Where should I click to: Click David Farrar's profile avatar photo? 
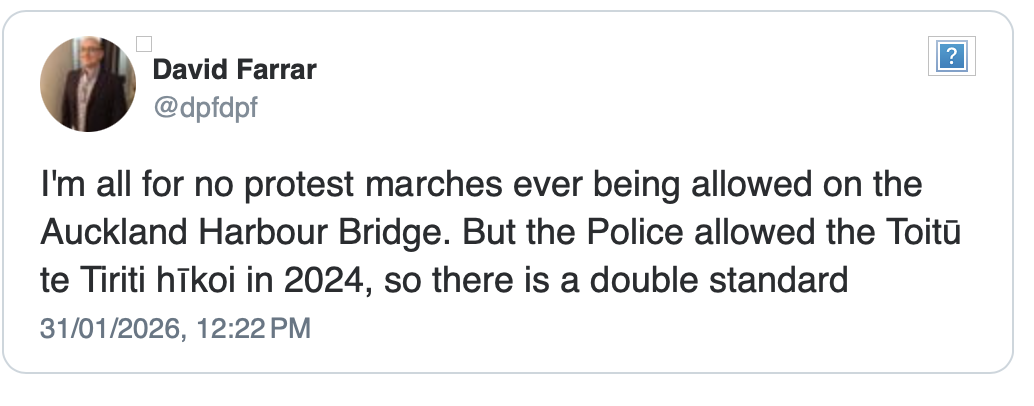[88, 84]
